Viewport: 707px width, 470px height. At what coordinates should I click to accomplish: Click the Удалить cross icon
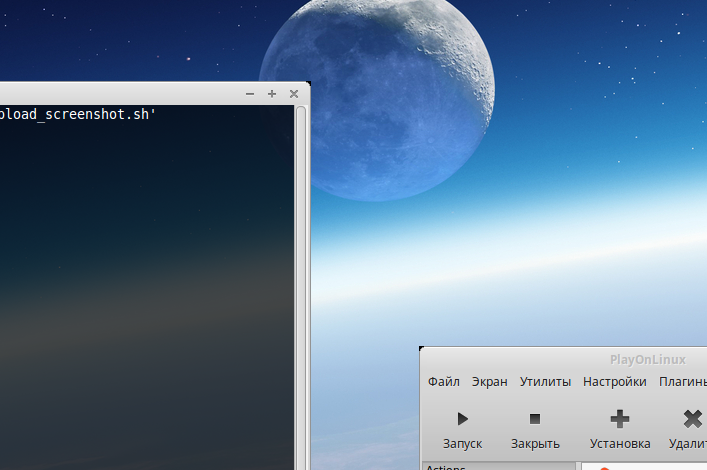693,419
